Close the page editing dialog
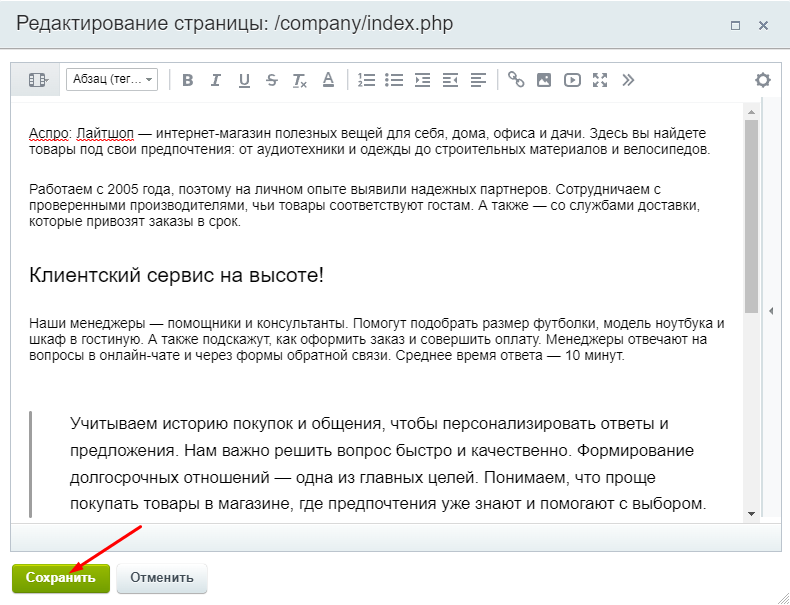This screenshot has height=605, width=790. [x=763, y=25]
